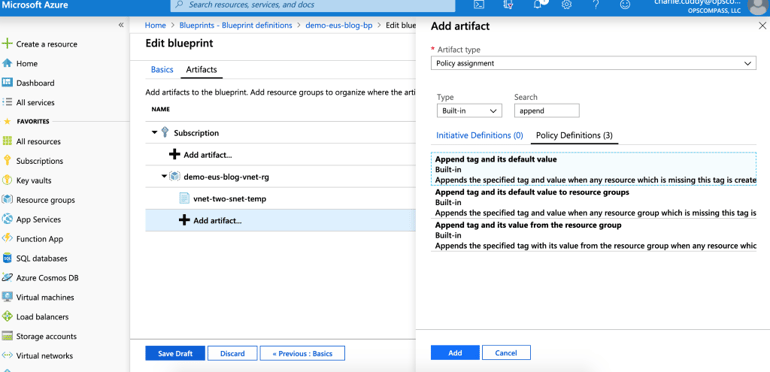Switch to Policy Definitions tab
Screen dimensions: 770x372
574,135
